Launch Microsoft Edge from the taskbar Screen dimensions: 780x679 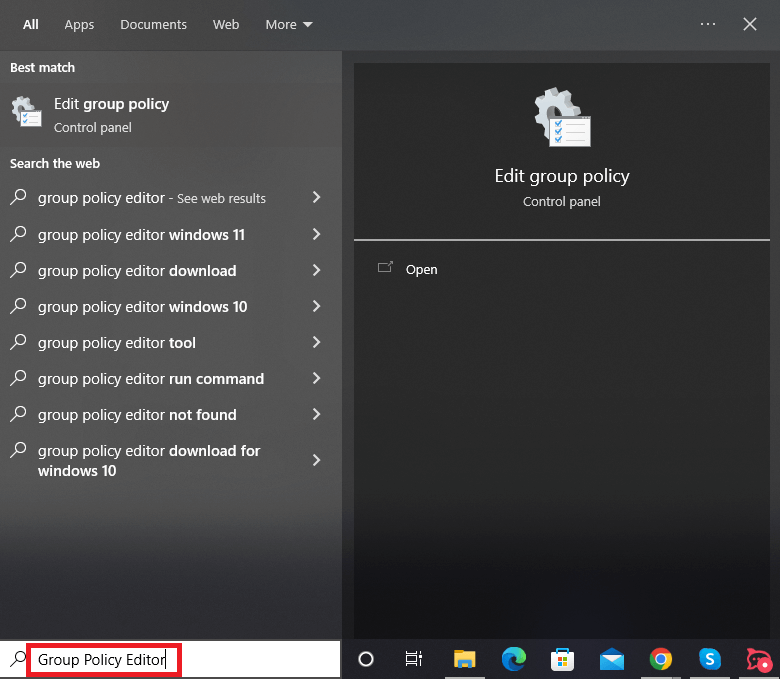(513, 659)
